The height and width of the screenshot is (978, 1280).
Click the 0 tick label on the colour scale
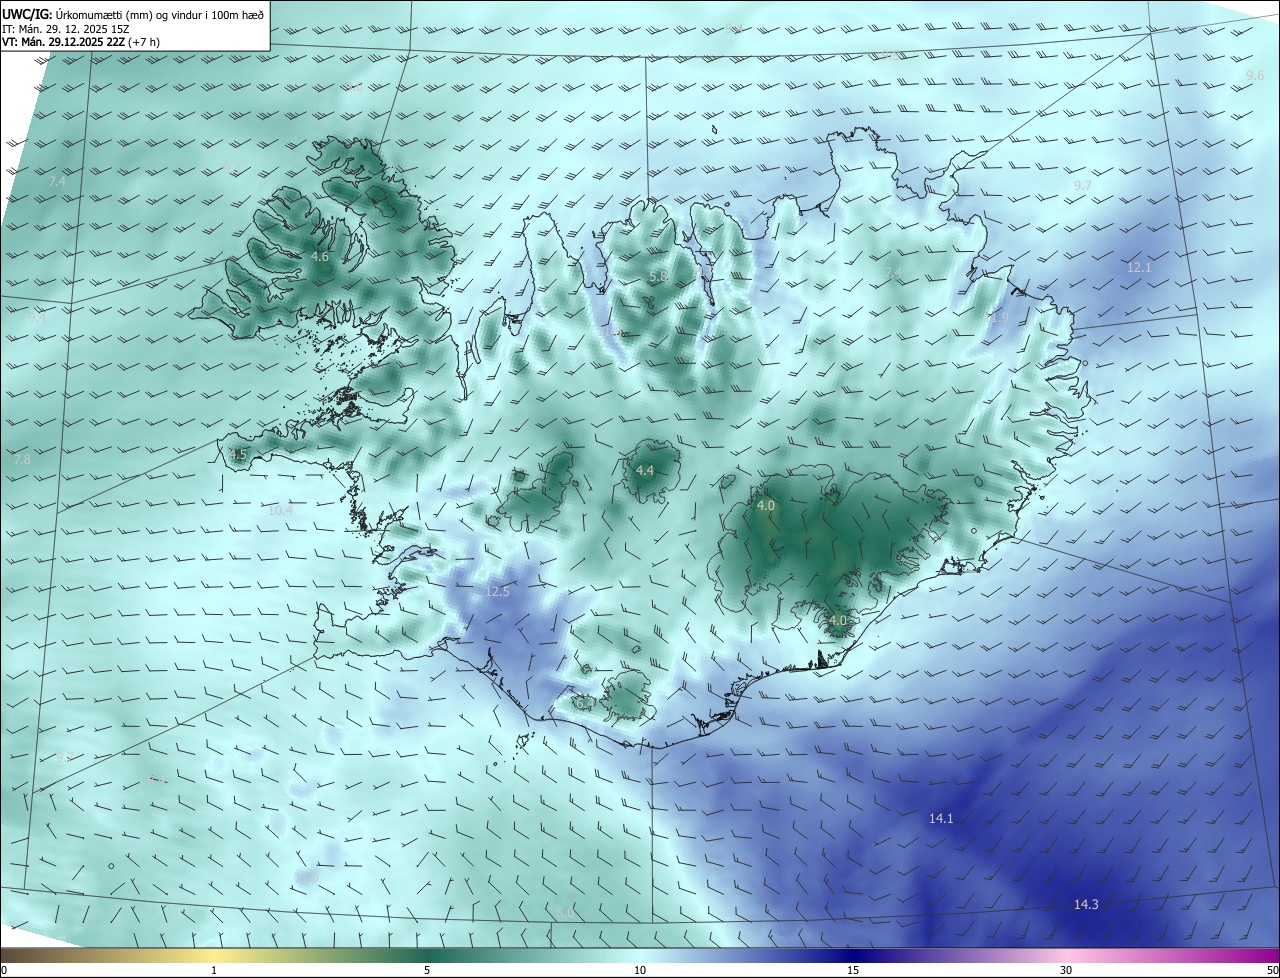coord(4,970)
